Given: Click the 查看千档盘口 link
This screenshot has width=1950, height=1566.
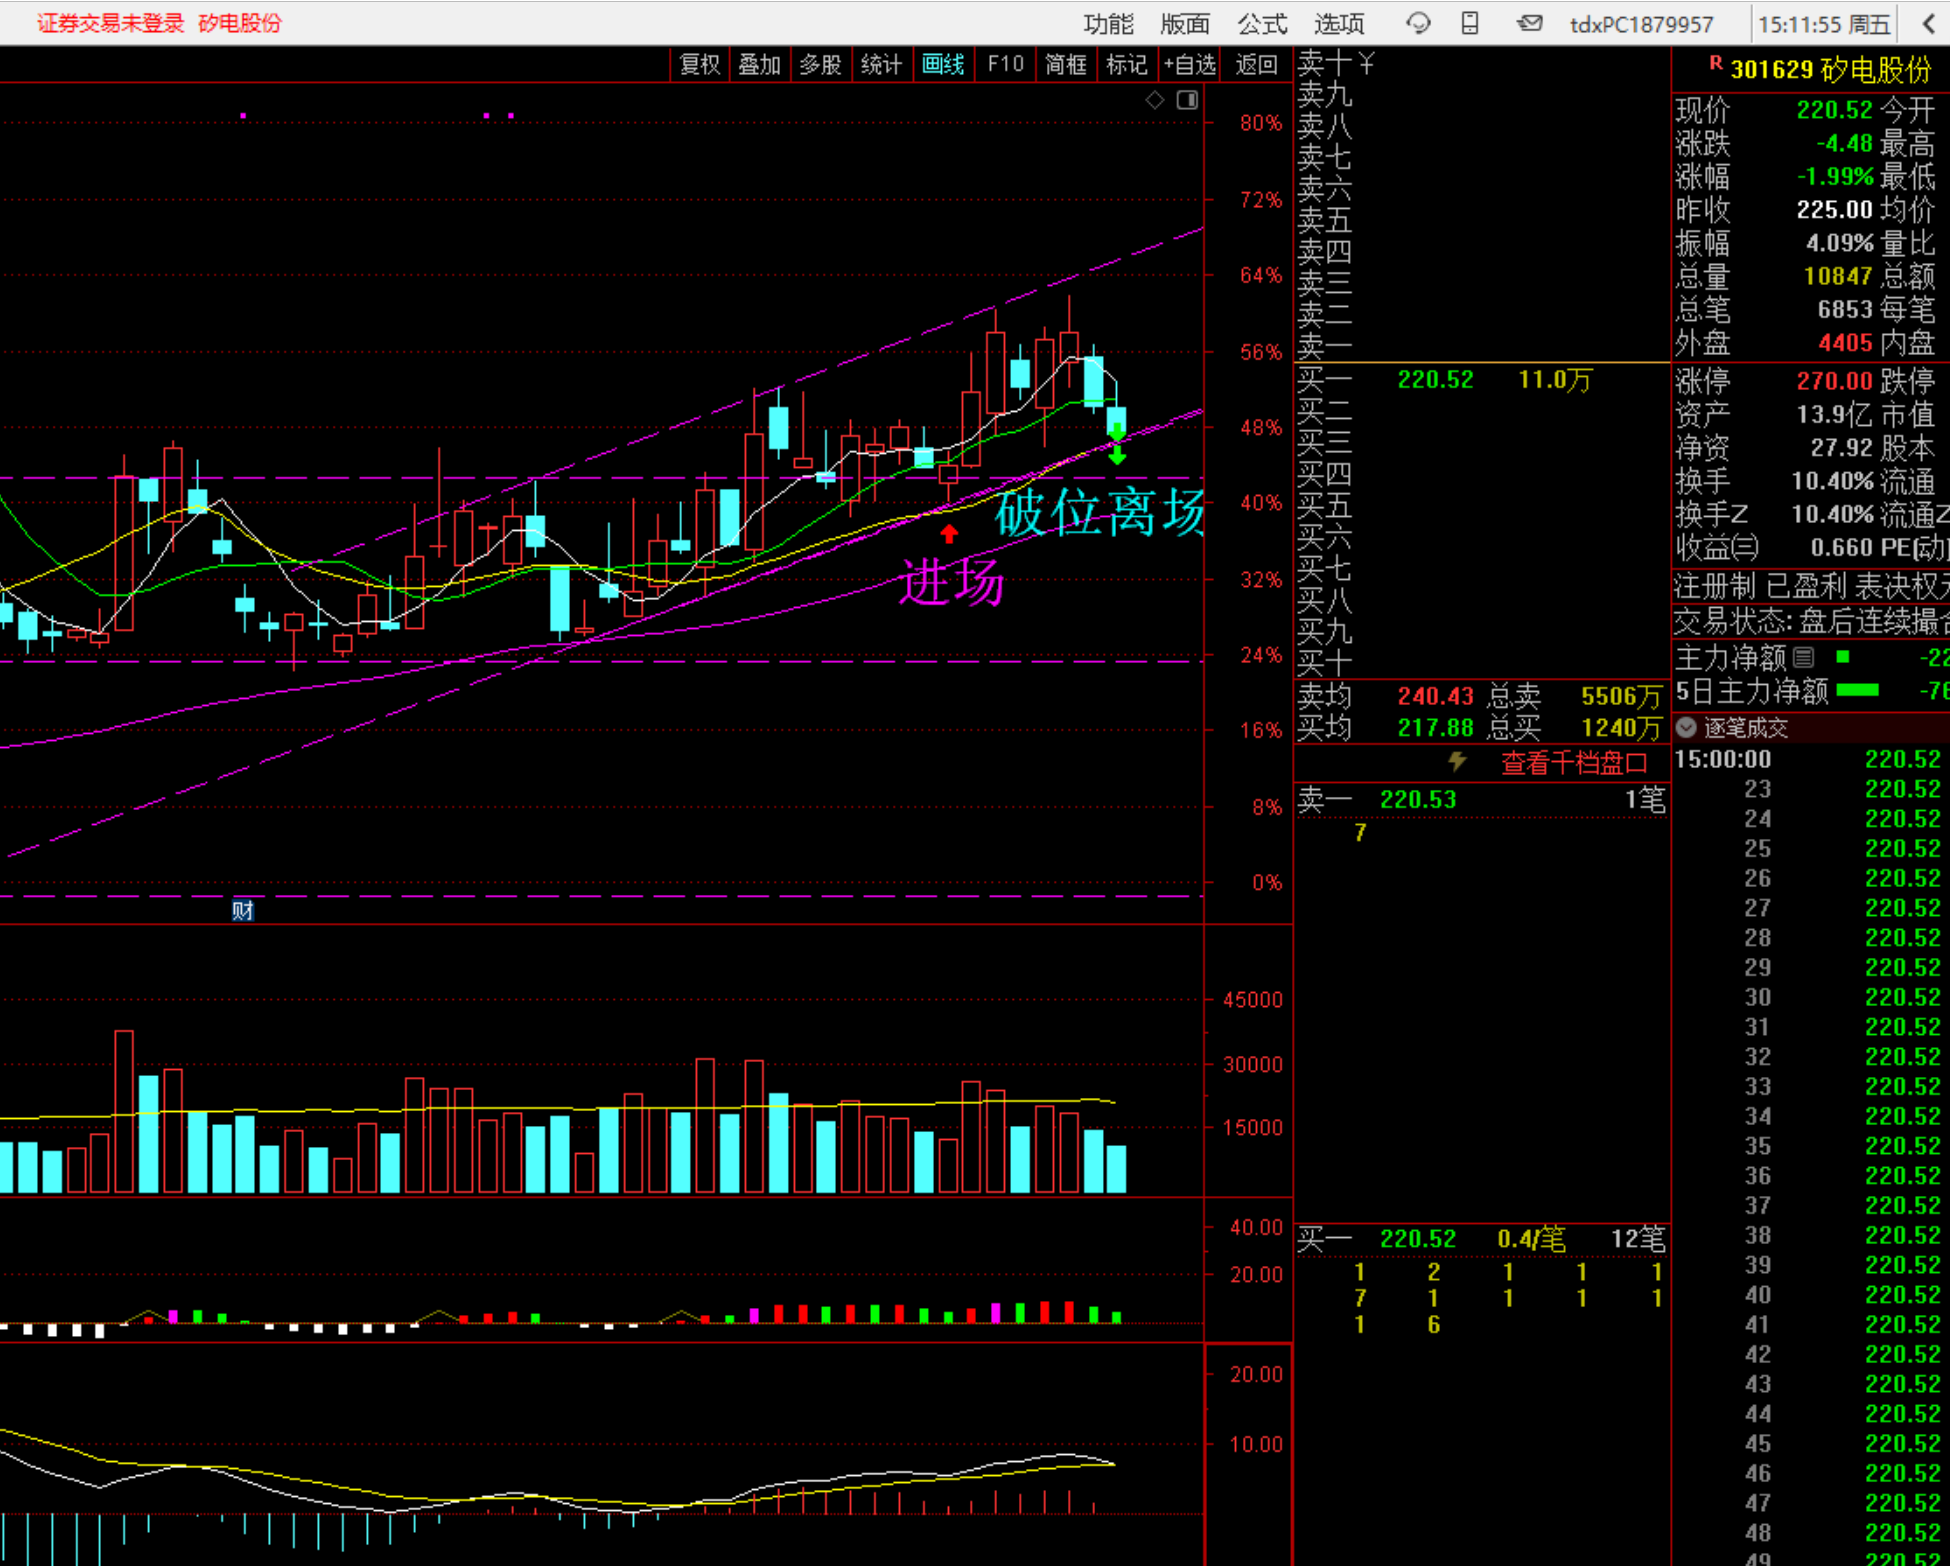Looking at the screenshot, I should (1573, 763).
